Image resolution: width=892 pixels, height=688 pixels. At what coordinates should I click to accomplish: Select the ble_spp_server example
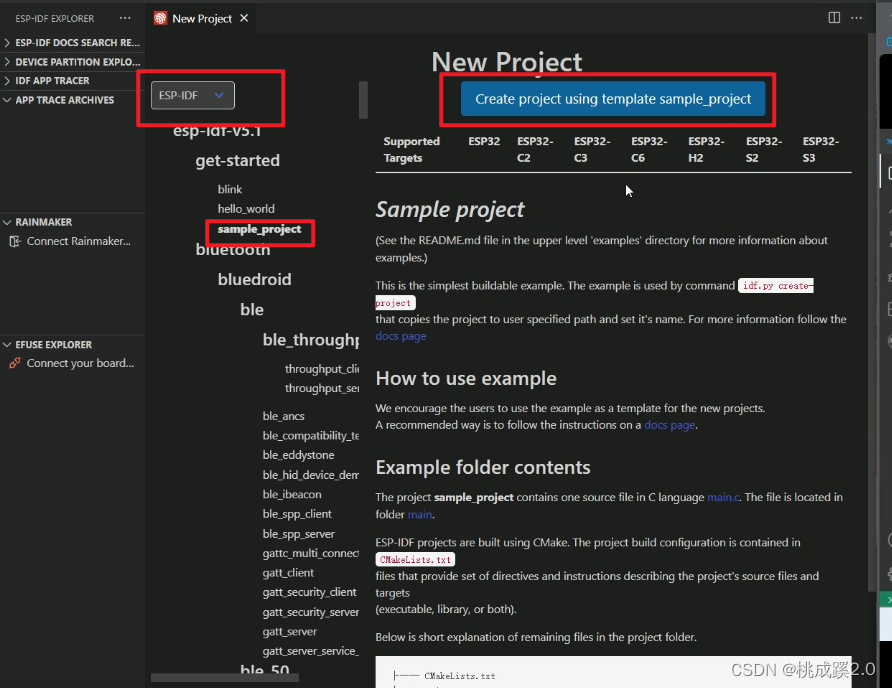[x=299, y=534]
